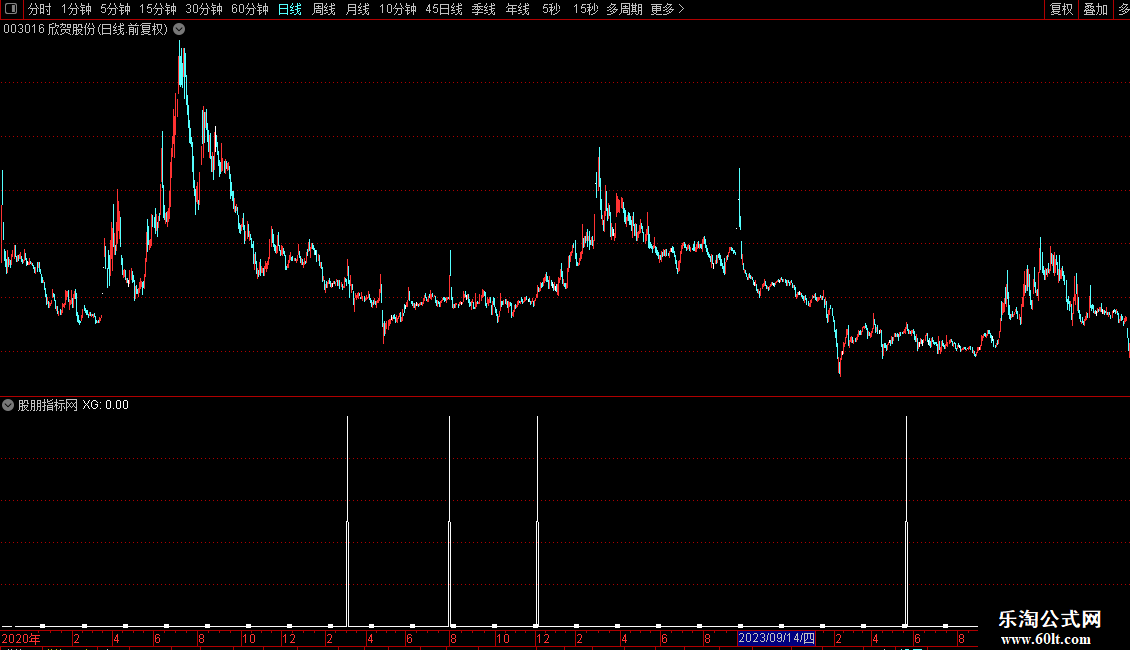Switch to 分时 intraday view

point(40,9)
